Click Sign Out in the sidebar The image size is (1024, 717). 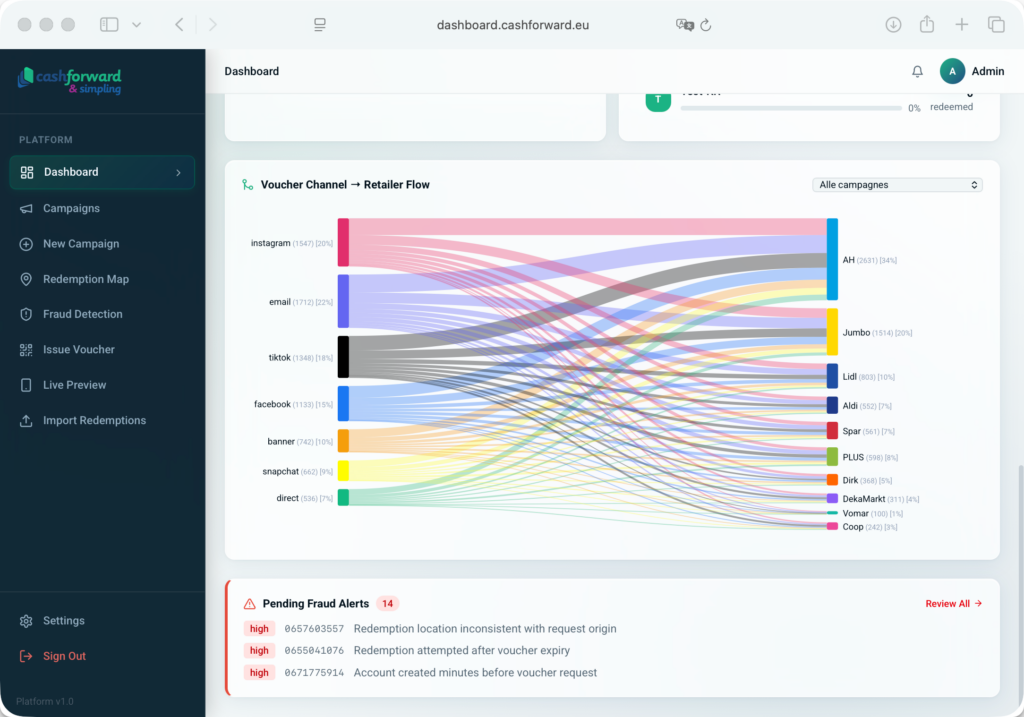pyautogui.click(x=63, y=656)
